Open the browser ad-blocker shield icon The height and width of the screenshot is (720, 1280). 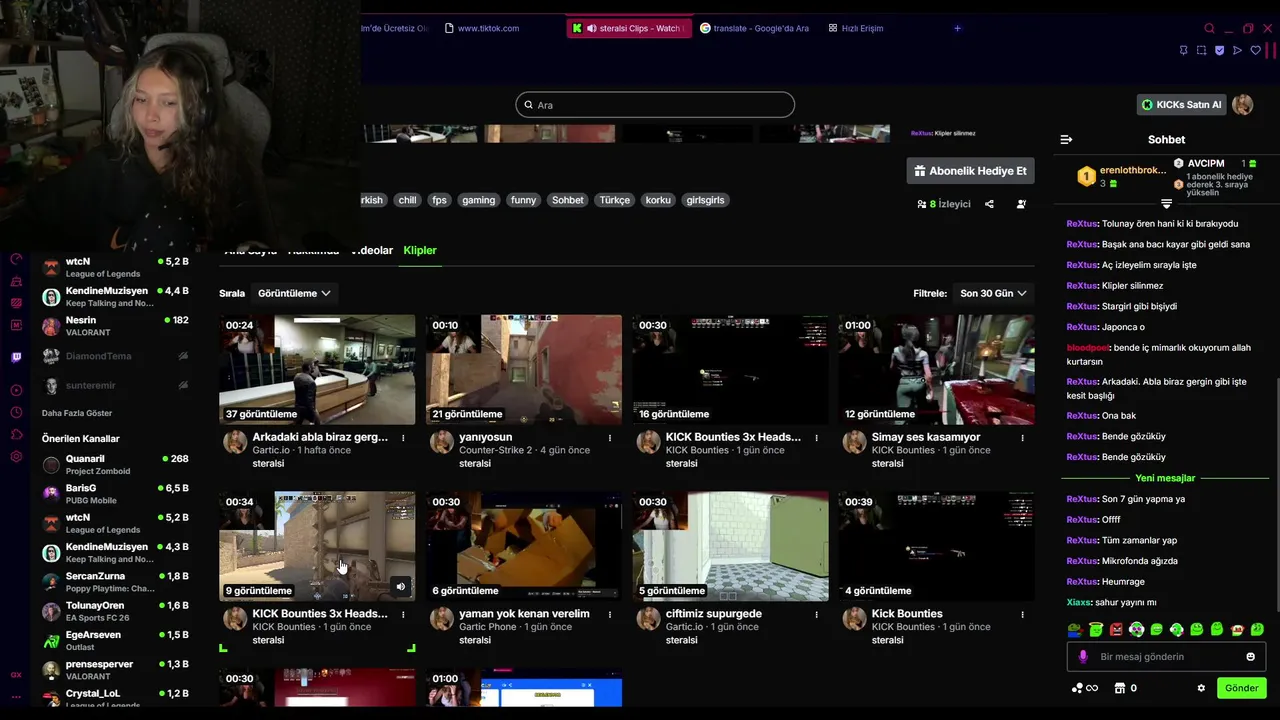pos(1219,50)
